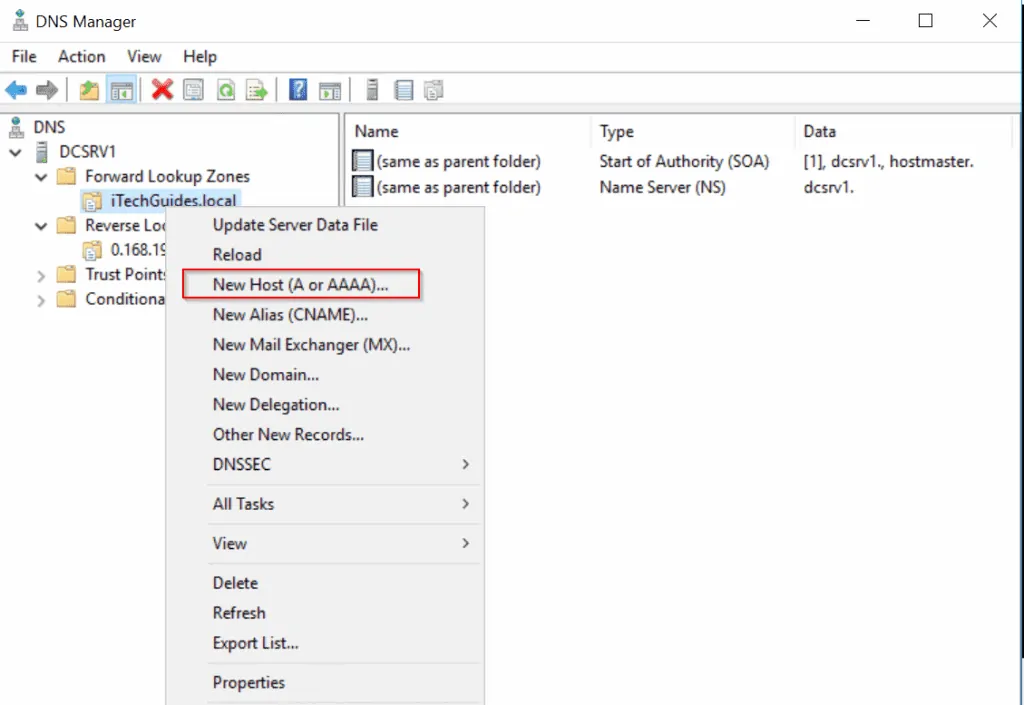The height and width of the screenshot is (705, 1024).
Task: Select Delete in the context menu
Action: pos(235,583)
